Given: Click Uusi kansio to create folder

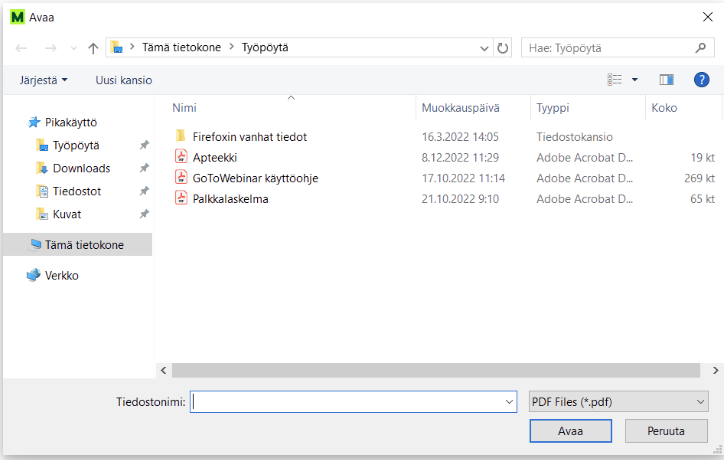Looking at the screenshot, I should coord(123,80).
